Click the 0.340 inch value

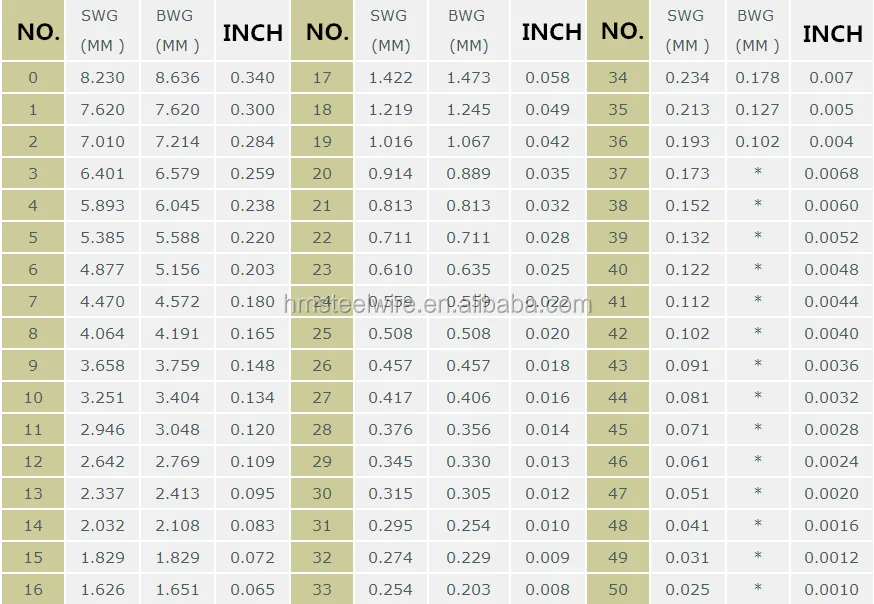coord(252,77)
